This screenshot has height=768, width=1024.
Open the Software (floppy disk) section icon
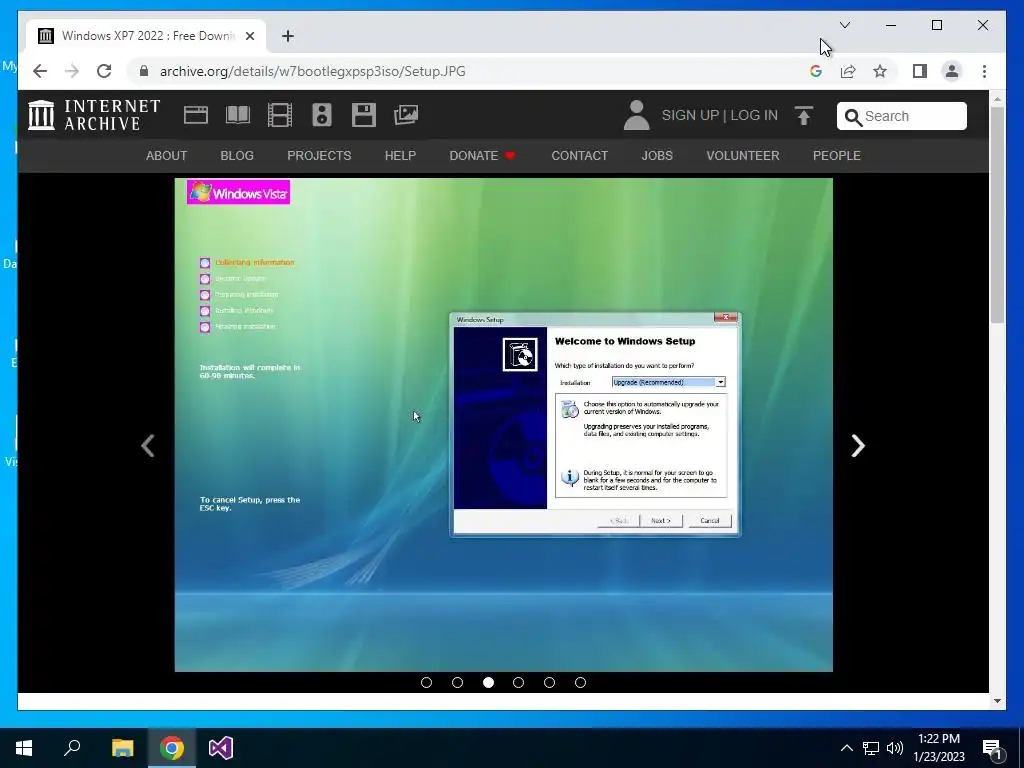[364, 115]
